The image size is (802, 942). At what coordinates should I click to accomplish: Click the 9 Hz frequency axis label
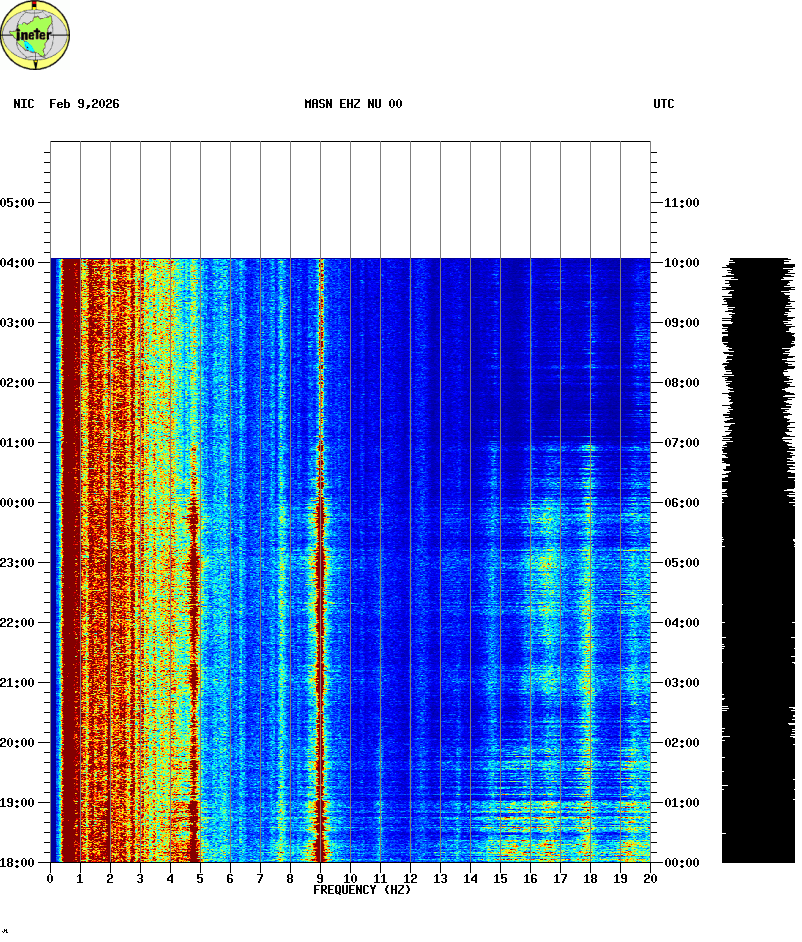pos(320,879)
